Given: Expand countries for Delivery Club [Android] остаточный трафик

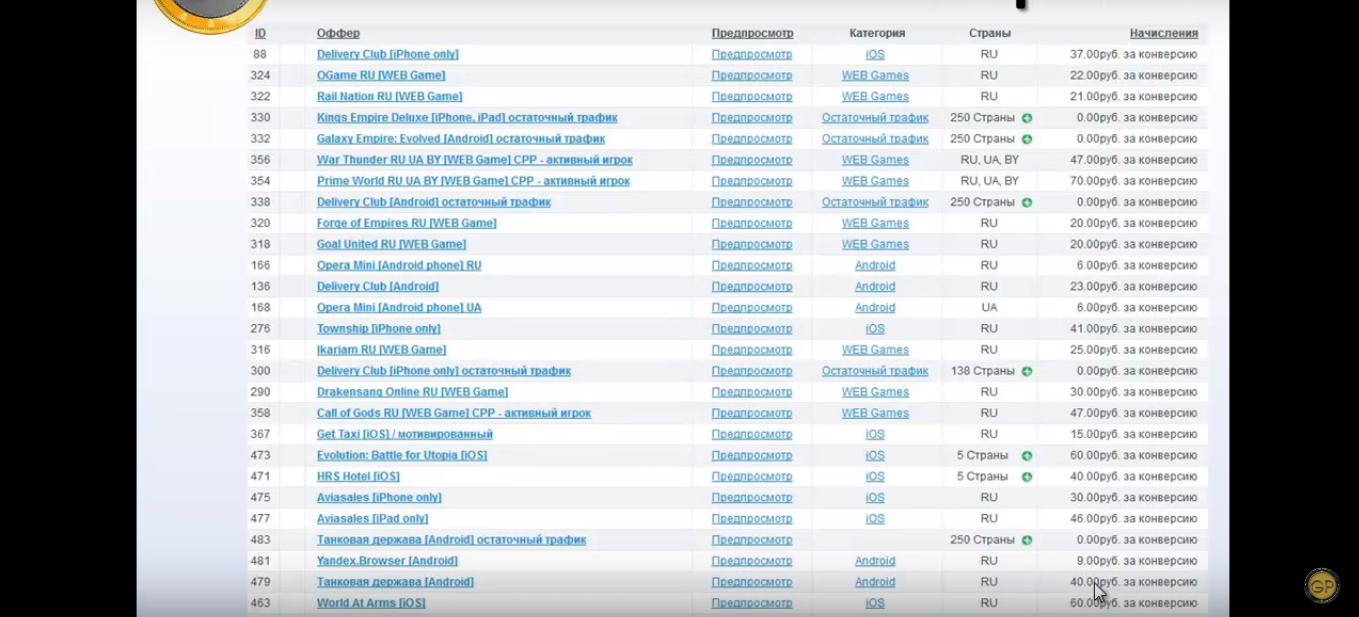Looking at the screenshot, I should pos(1027,202).
